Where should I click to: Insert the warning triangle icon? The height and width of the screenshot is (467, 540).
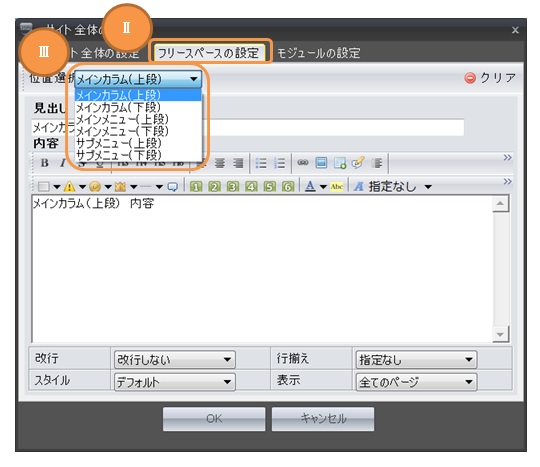click(69, 187)
